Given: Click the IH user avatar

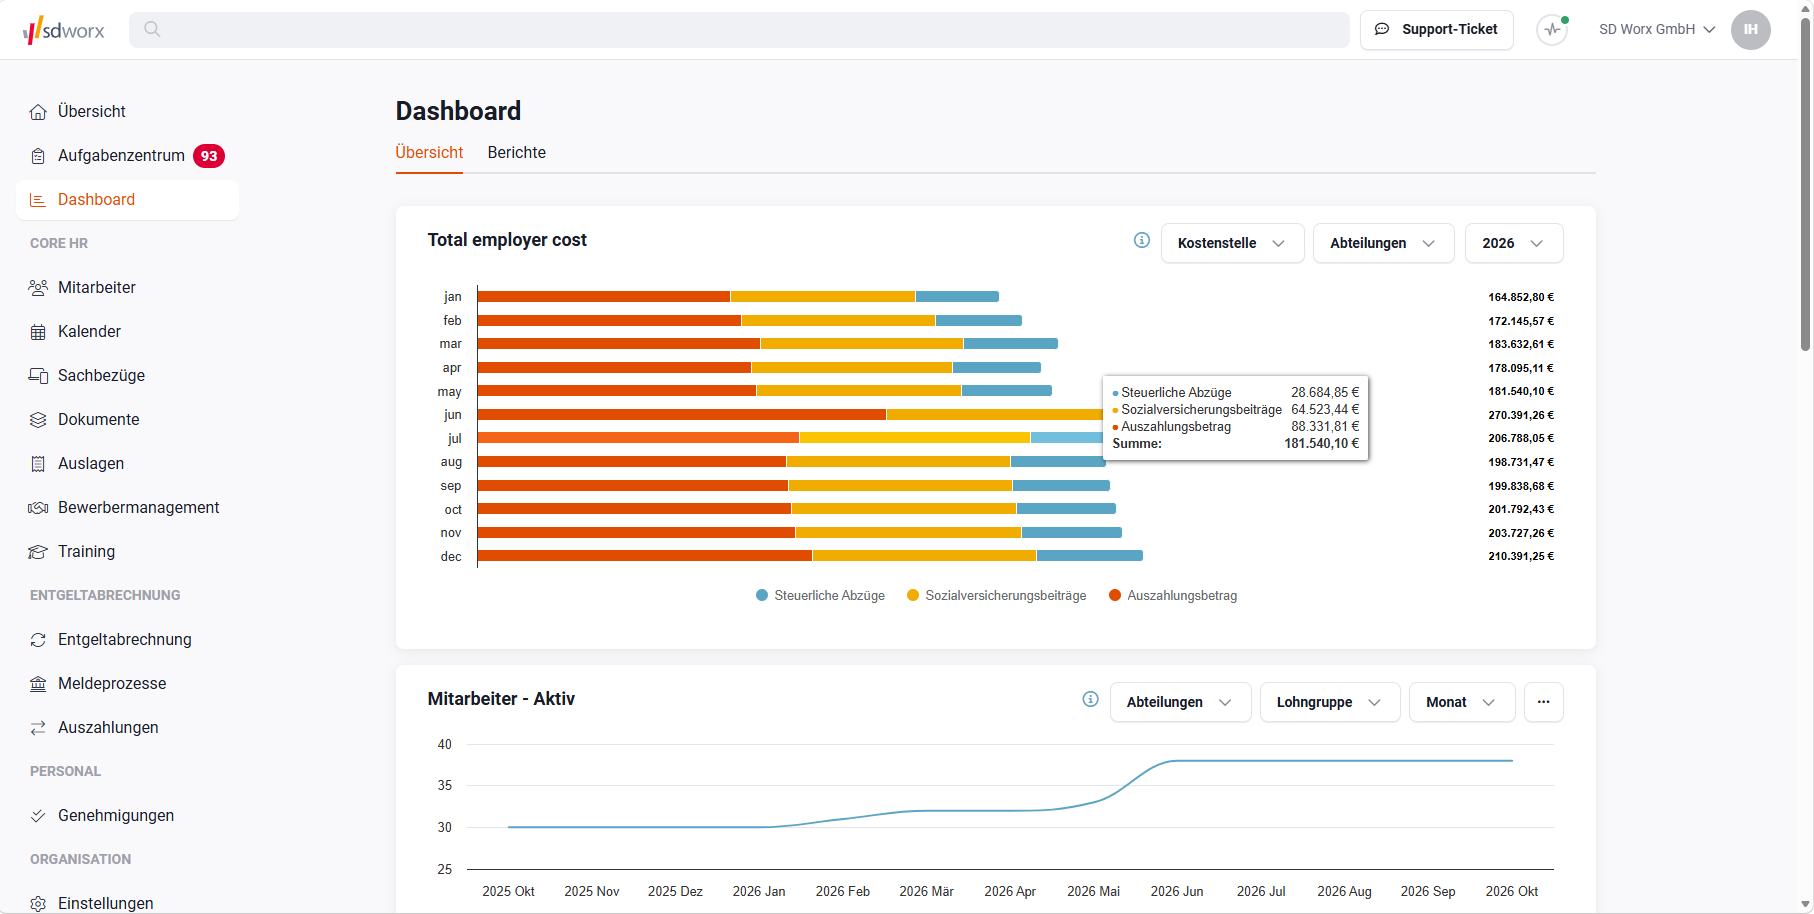Looking at the screenshot, I should (1751, 30).
